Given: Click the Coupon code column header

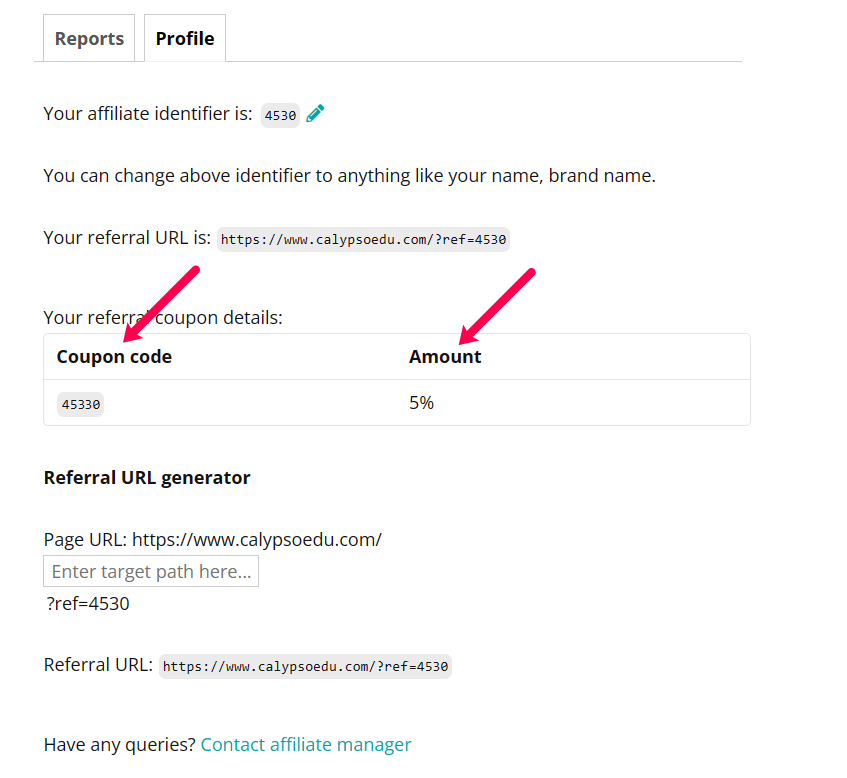Looking at the screenshot, I should tap(114, 357).
